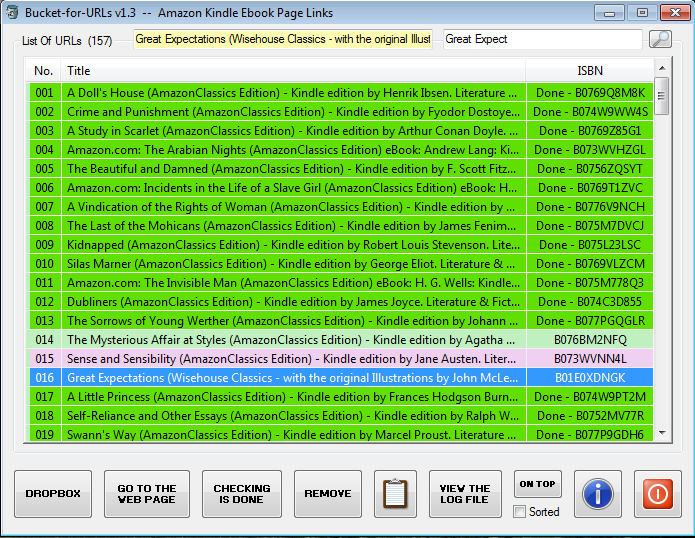695x538 pixels.
Task: Click ISBN cell Done - B073WVHZGL
Action: click(590, 150)
